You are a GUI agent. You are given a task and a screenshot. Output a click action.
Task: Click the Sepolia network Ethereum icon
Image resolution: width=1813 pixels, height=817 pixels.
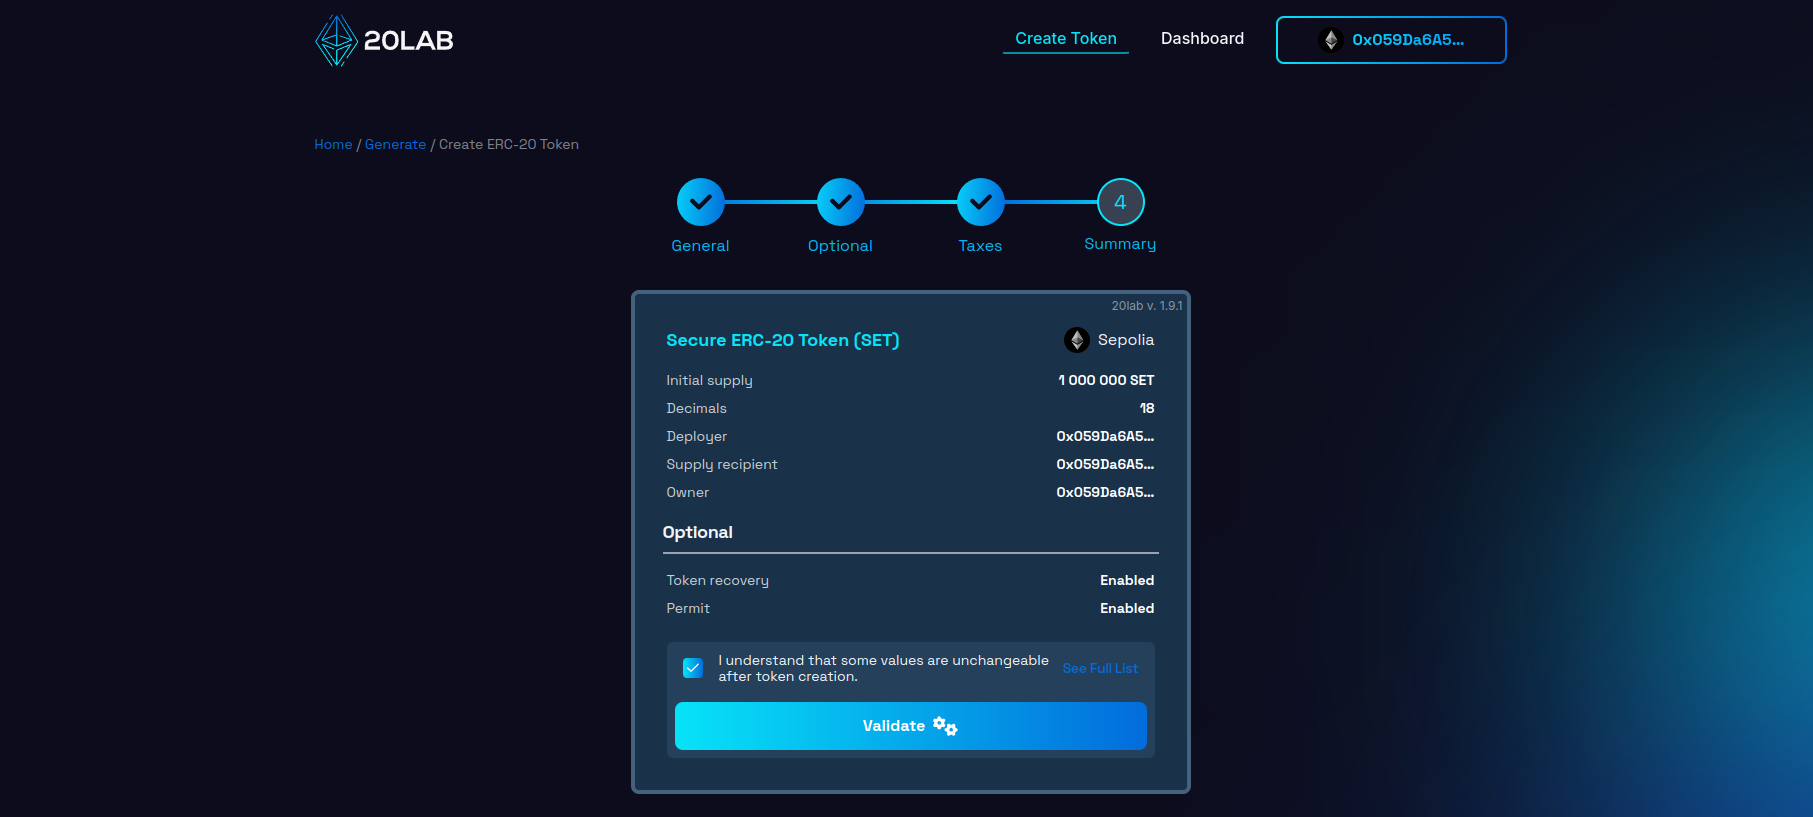(1077, 340)
